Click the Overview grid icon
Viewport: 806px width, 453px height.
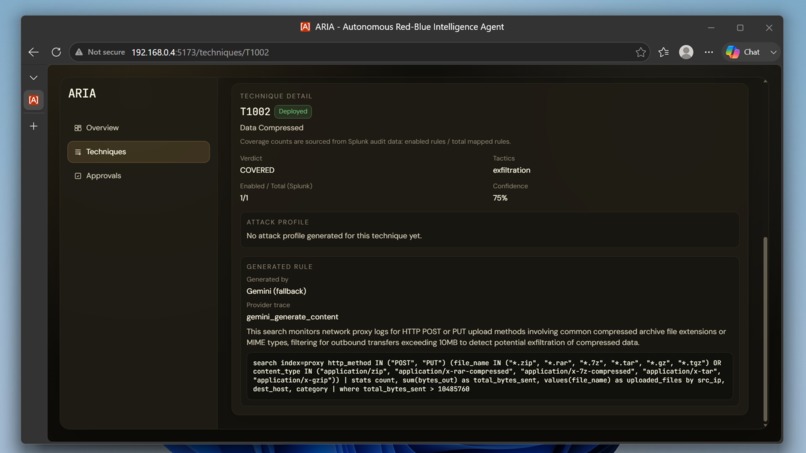(78, 128)
